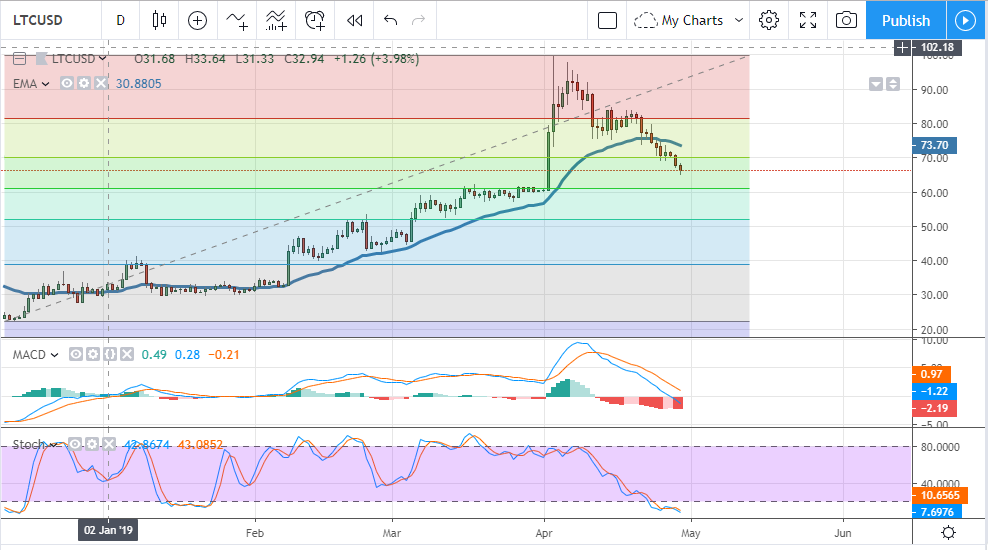Toggle Stoch indicator visibility eye

pos(75,444)
